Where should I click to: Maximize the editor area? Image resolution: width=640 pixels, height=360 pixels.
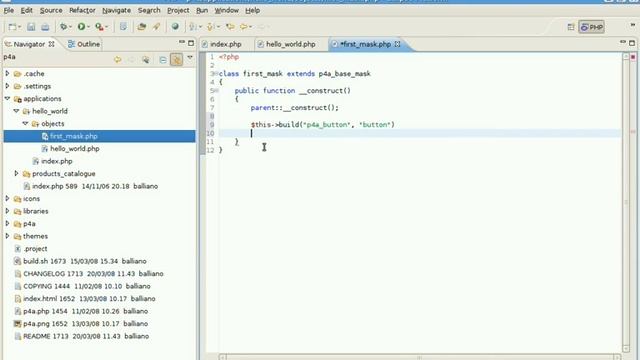[632, 43]
